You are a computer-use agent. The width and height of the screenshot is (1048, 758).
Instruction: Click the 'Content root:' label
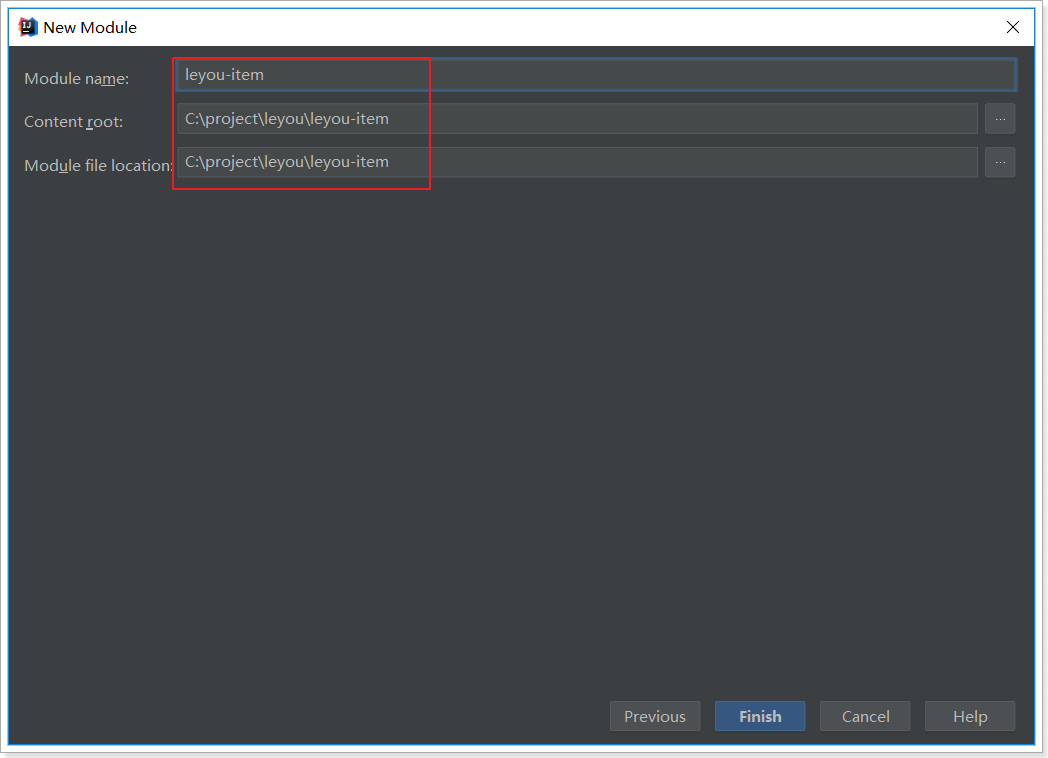(x=74, y=122)
